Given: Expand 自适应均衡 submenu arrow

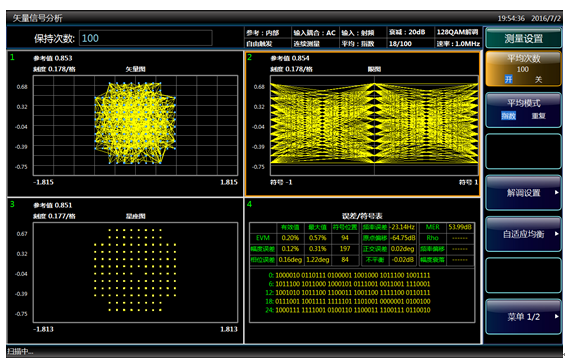Looking at the screenshot, I should (556, 234).
